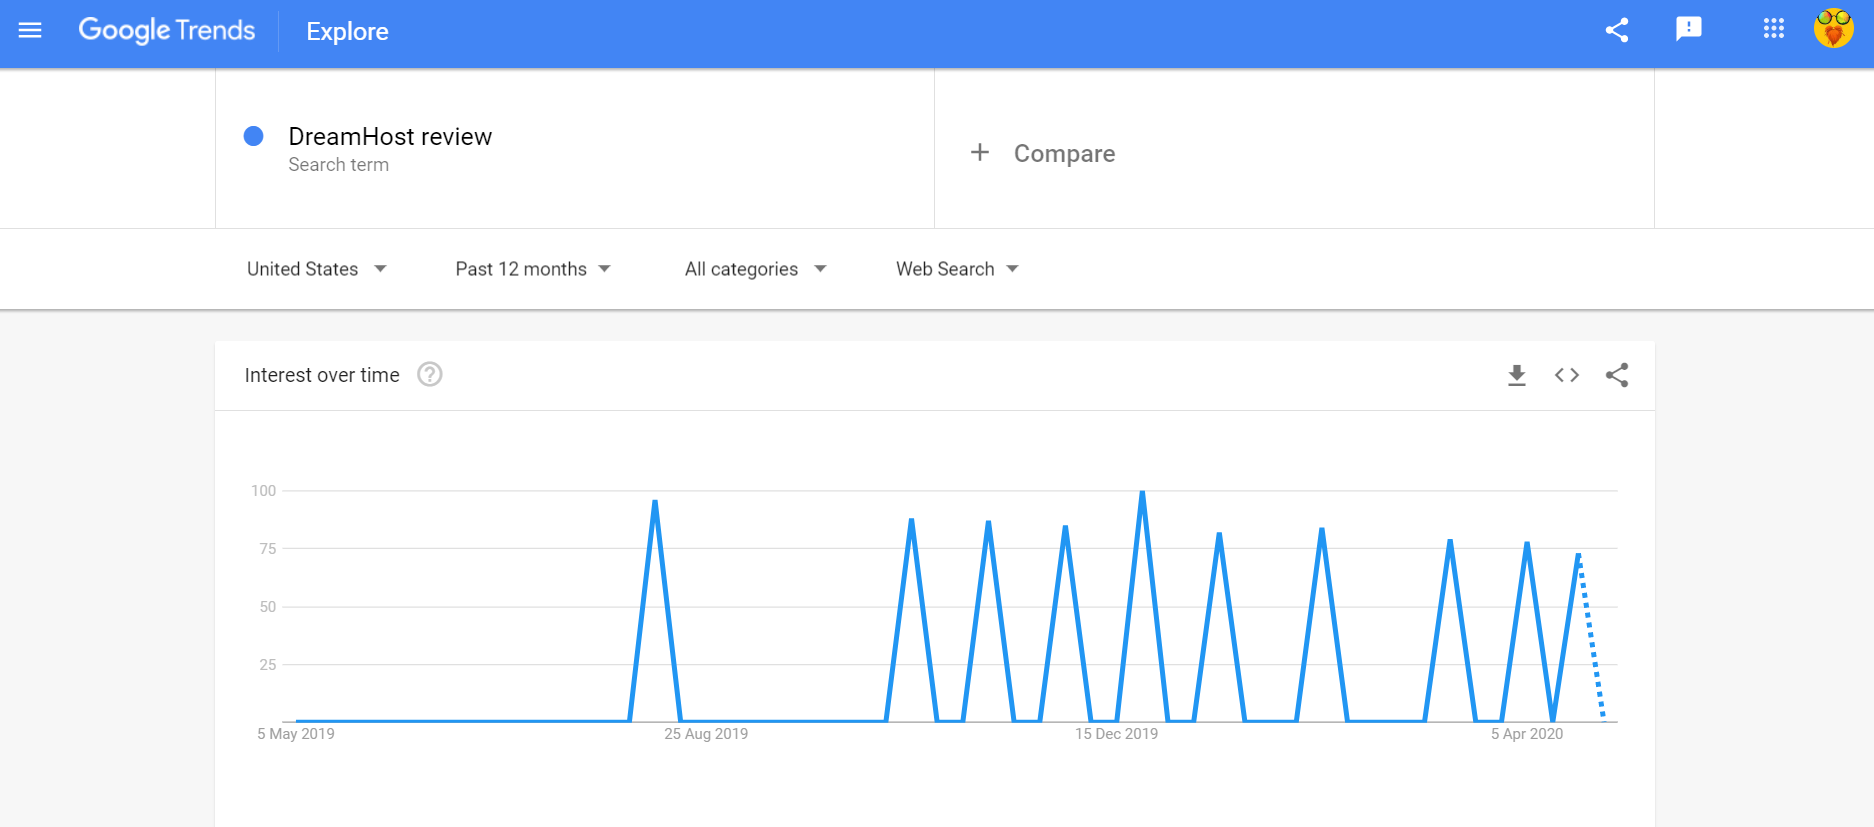Click the highest chart peak near 15 Dec 2019

coord(1142,492)
